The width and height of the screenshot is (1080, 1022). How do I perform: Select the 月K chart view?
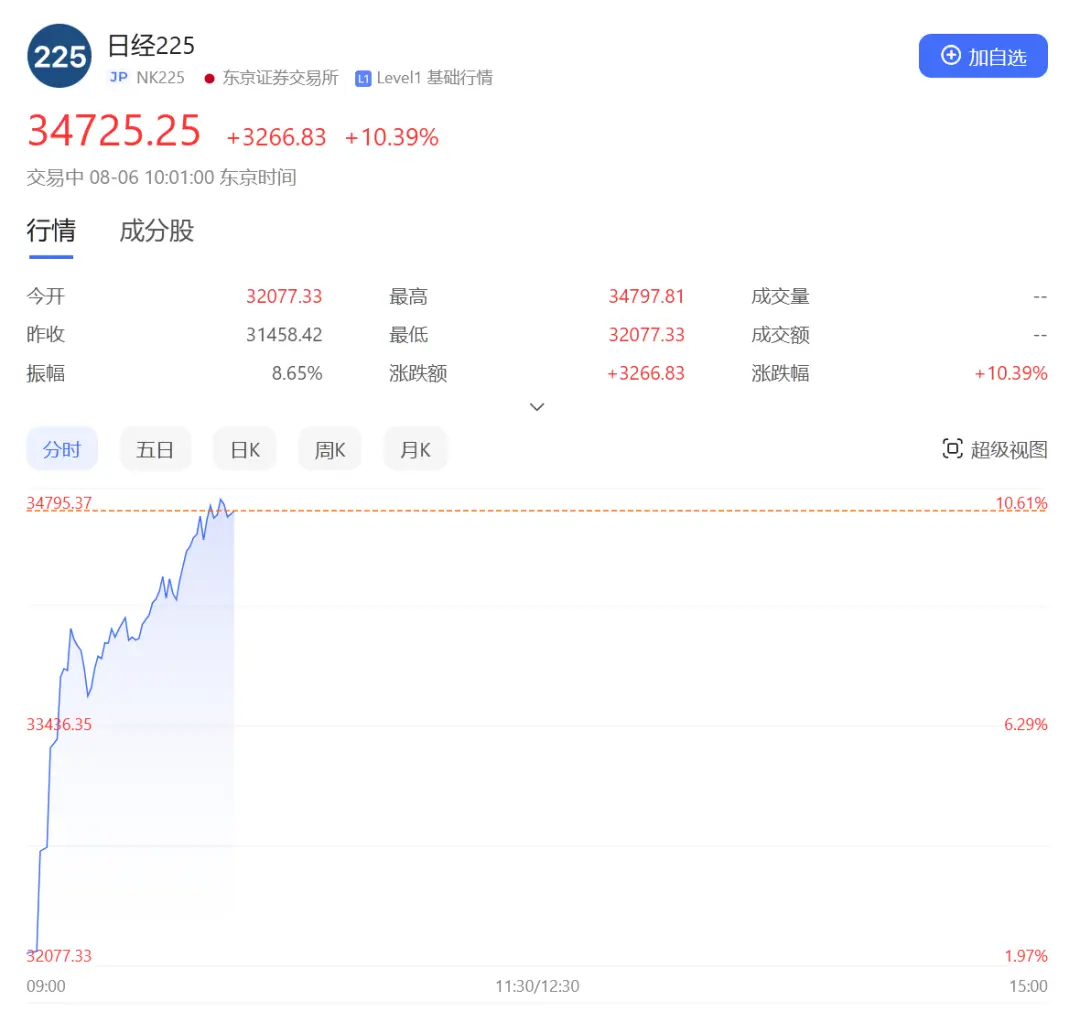tap(415, 449)
